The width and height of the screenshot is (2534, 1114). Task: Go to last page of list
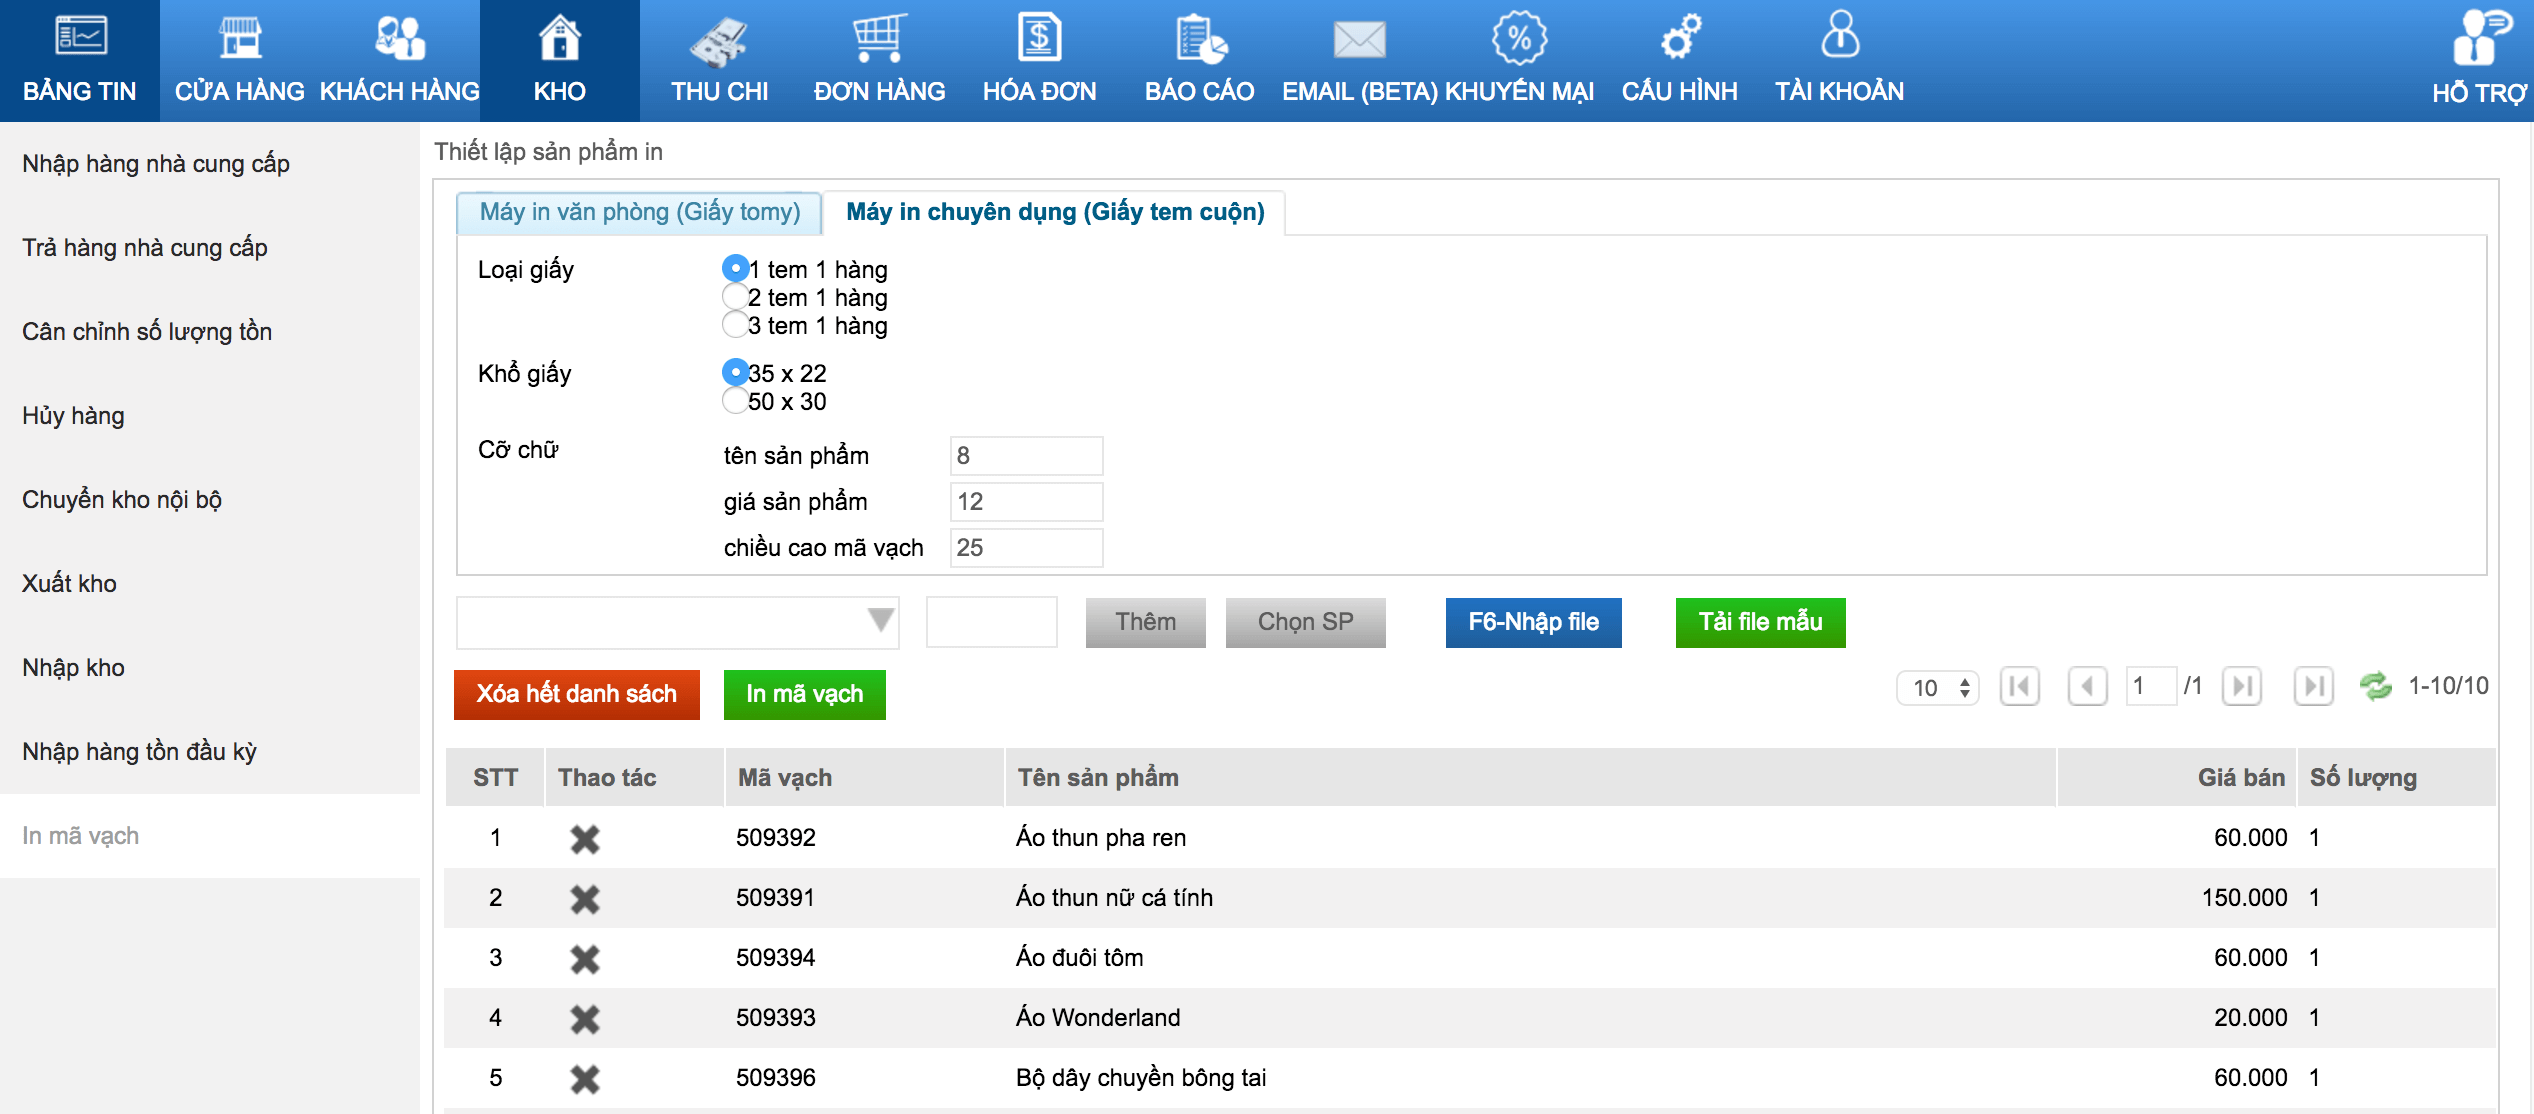(x=2312, y=687)
